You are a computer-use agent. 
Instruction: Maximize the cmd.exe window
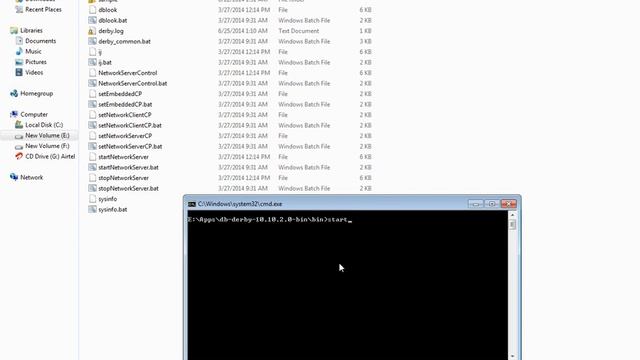coord(492,204)
